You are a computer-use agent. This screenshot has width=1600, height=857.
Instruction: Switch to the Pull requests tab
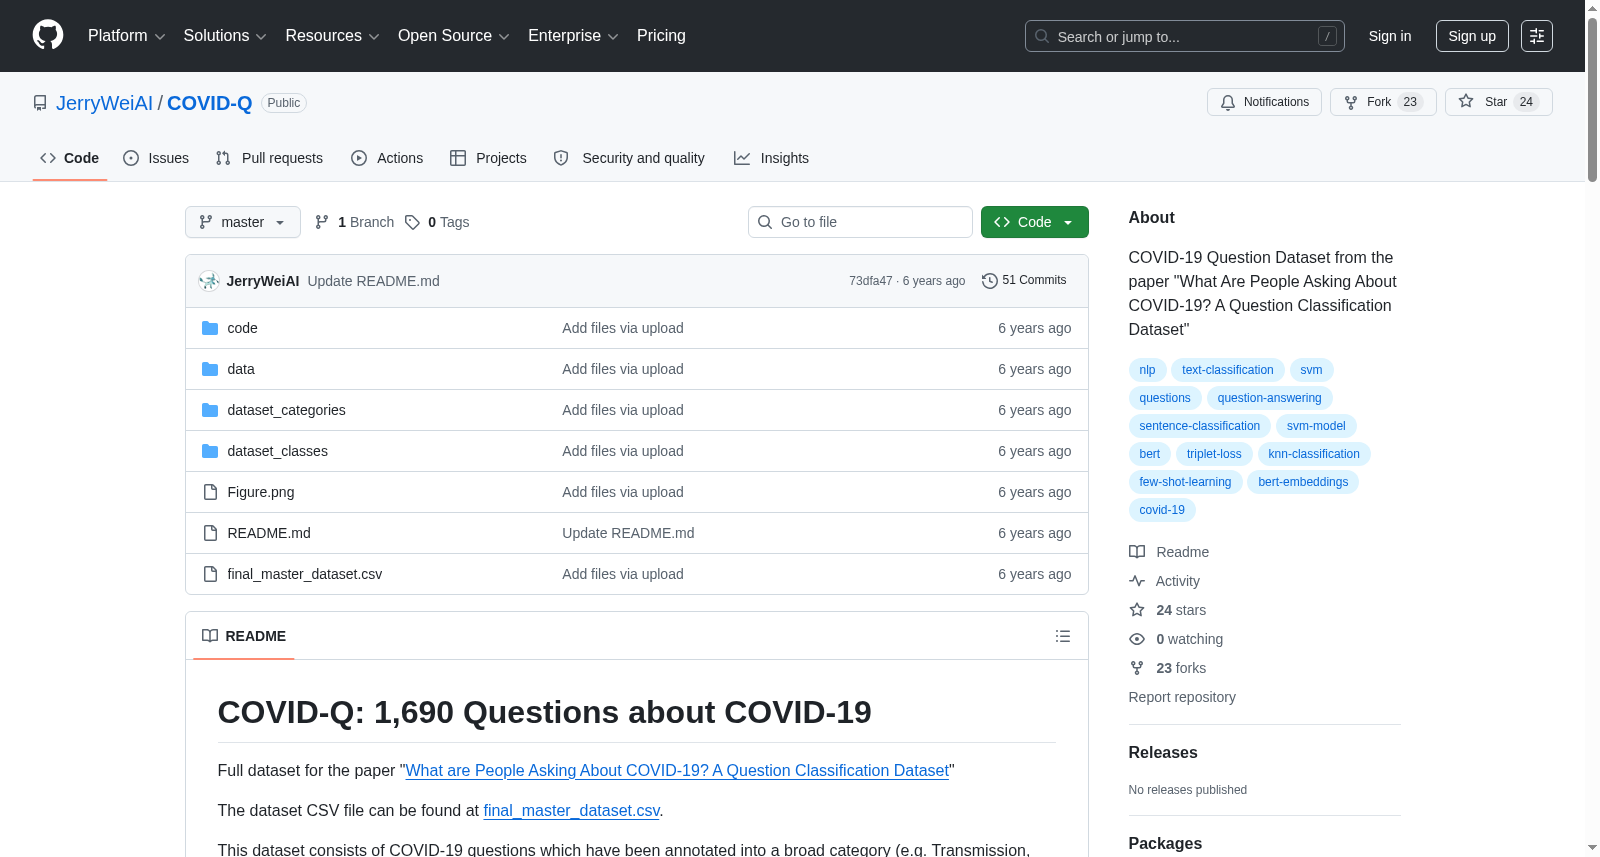coord(269,158)
